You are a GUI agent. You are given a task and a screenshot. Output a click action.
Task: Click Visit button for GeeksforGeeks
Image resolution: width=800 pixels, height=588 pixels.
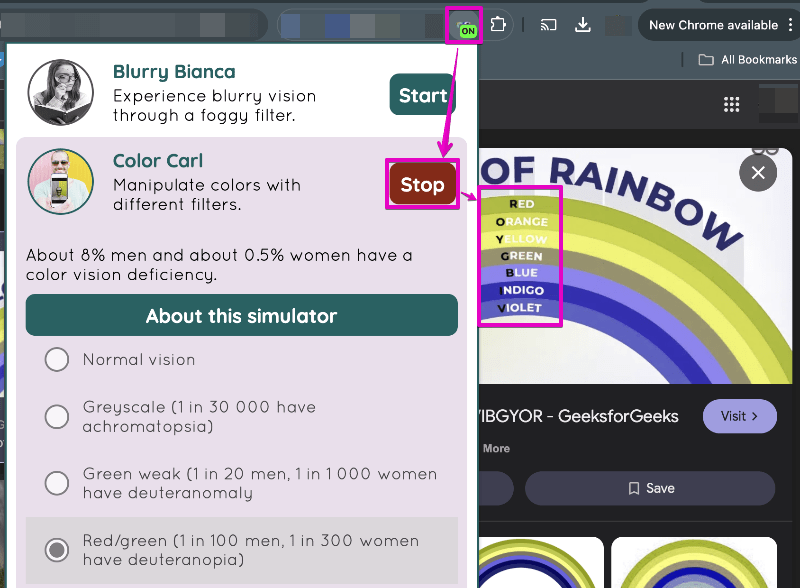pos(740,416)
